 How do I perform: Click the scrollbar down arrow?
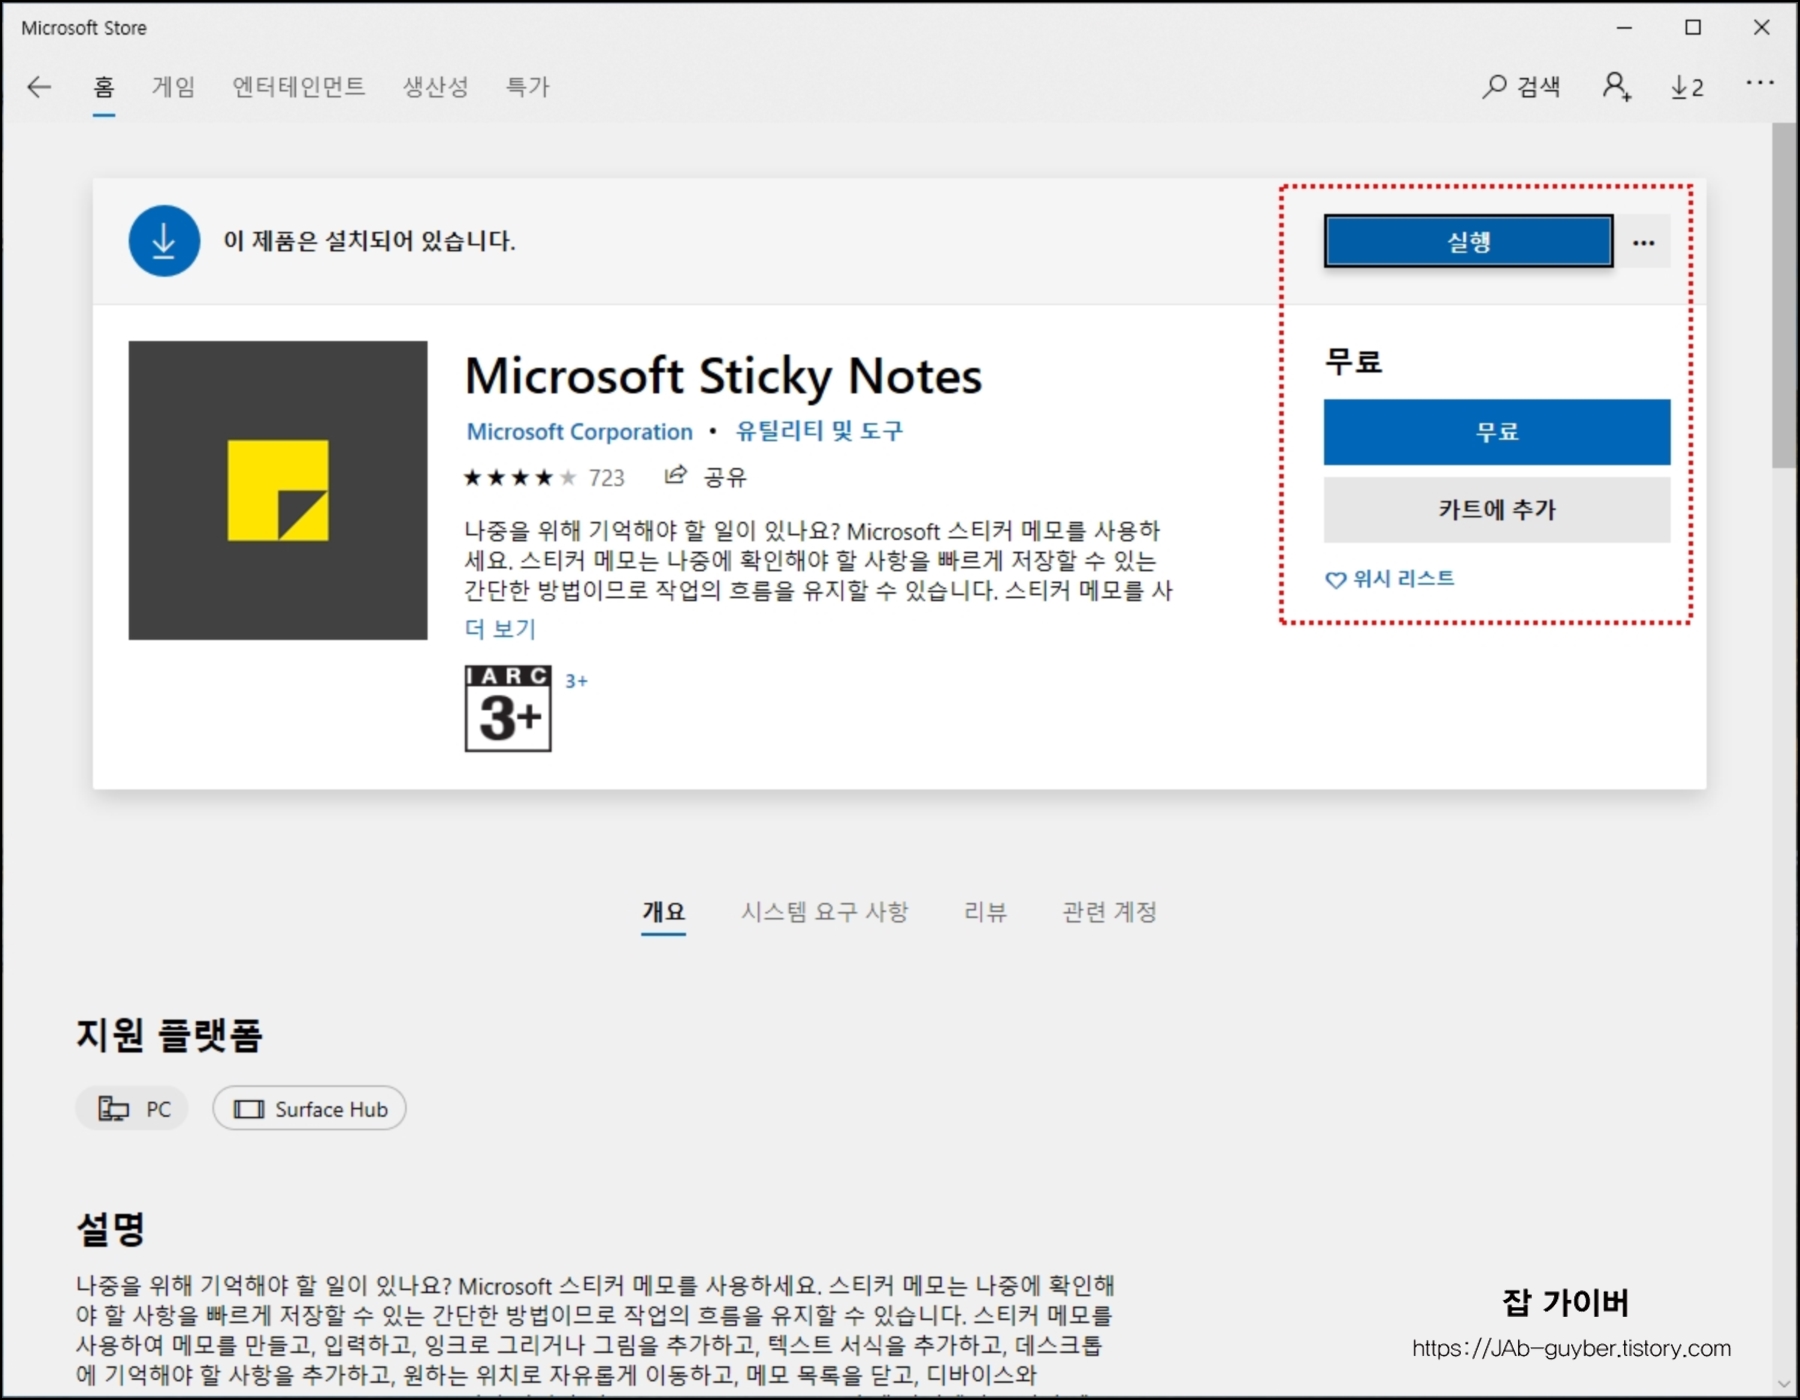click(1783, 1384)
